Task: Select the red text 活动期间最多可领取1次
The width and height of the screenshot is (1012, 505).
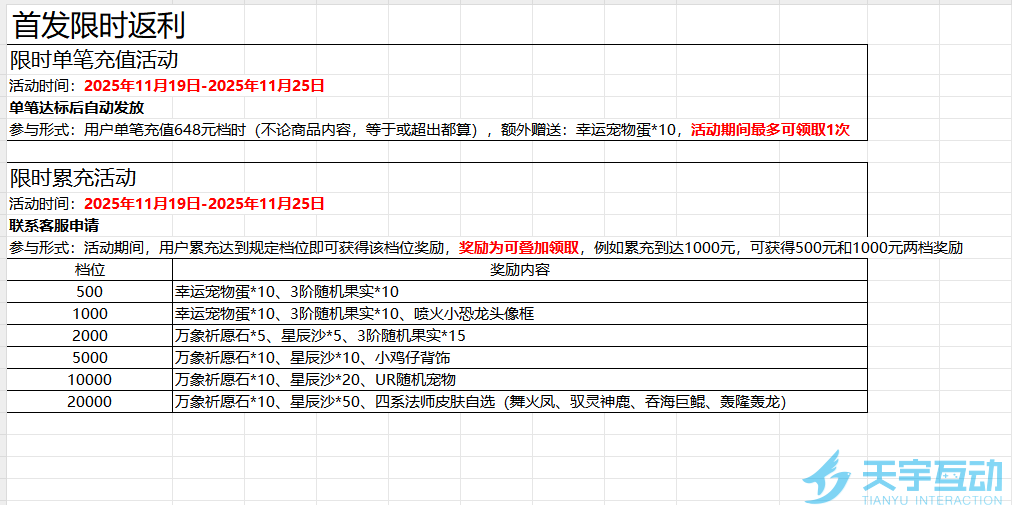Action: click(770, 129)
